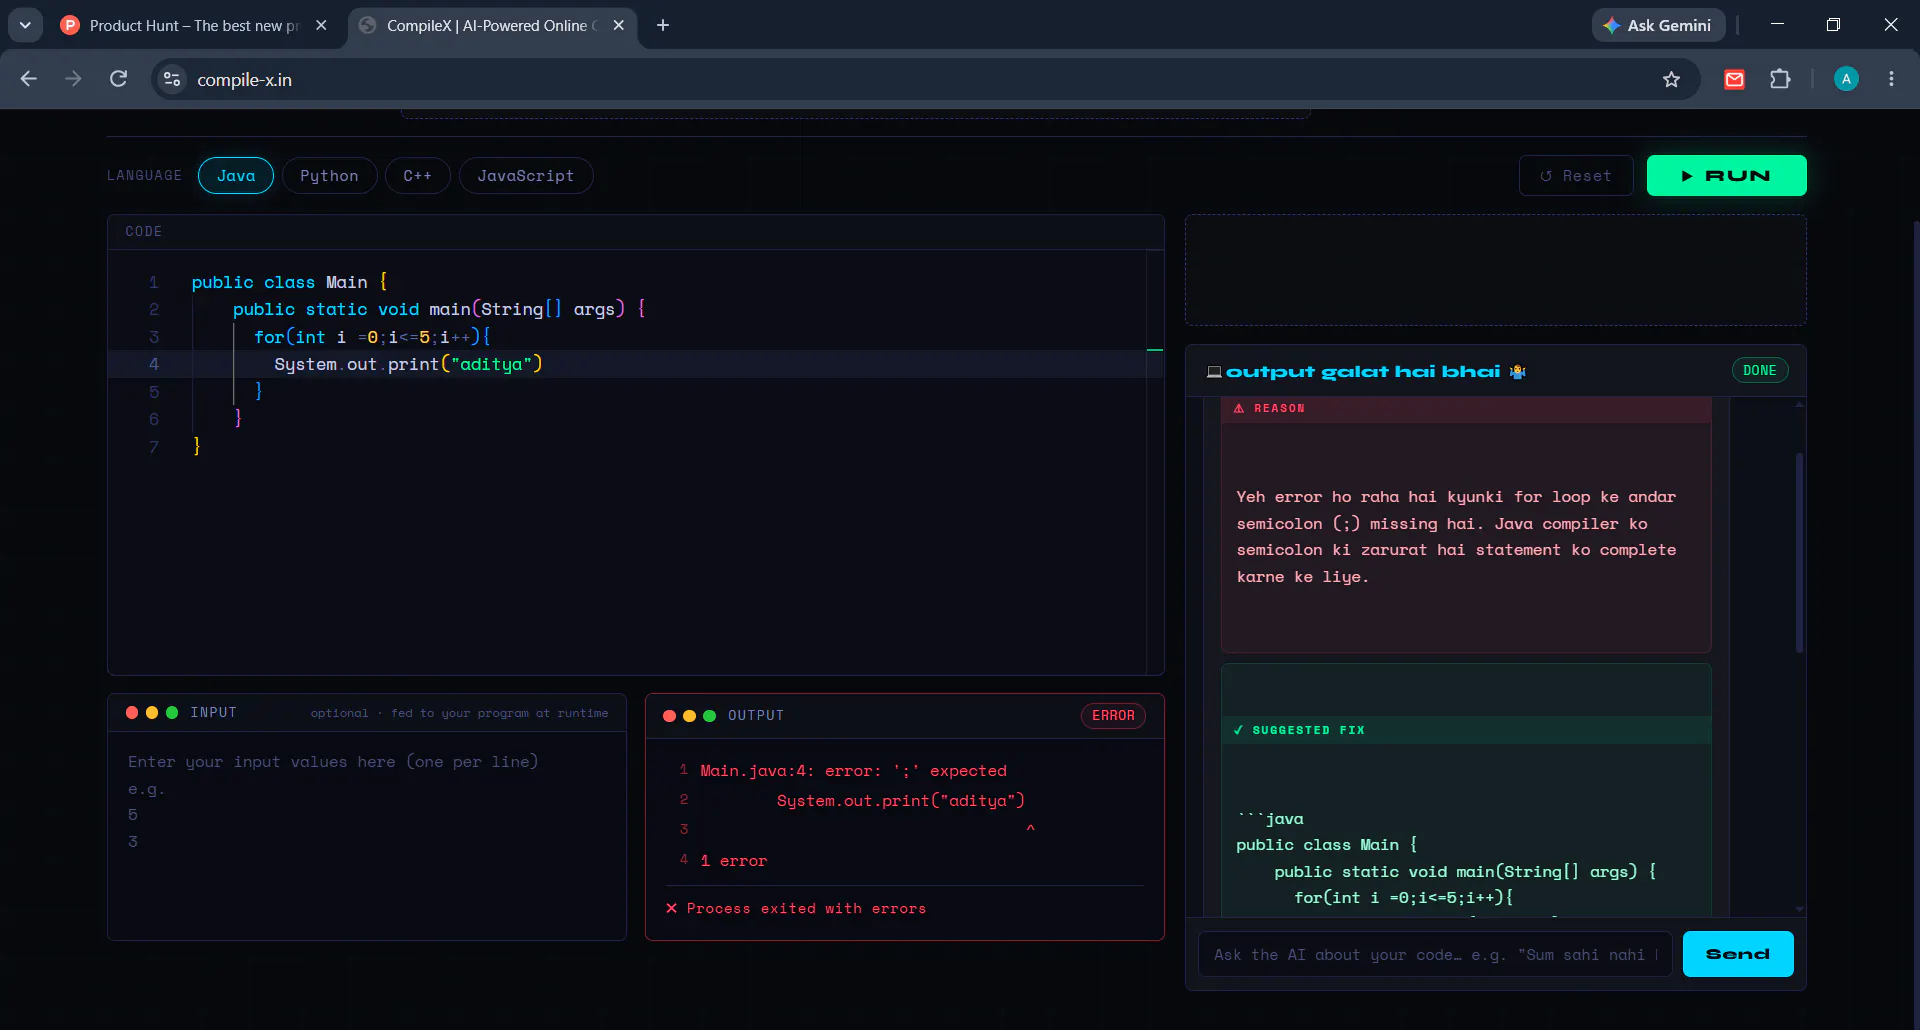Screen dimensions: 1920x1030
Task: Click the AI panel scrollbar thumb
Action: click(x=1800, y=552)
